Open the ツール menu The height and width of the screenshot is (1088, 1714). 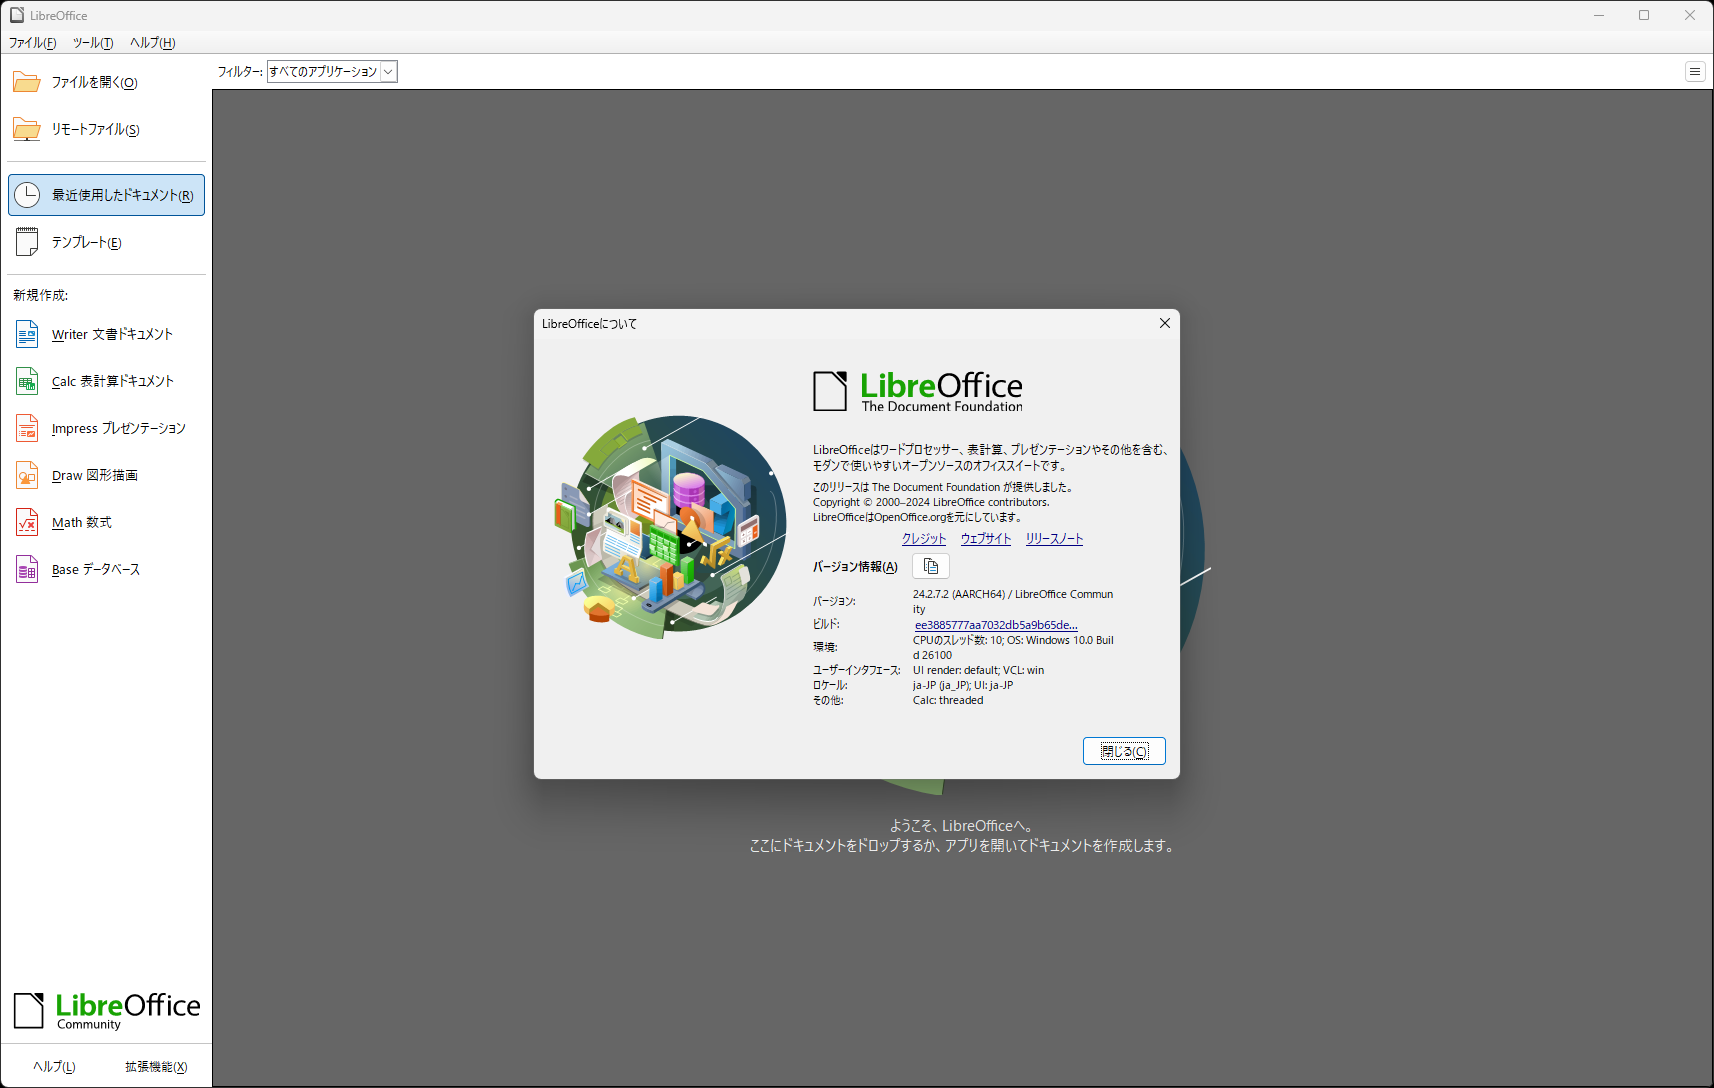point(92,43)
